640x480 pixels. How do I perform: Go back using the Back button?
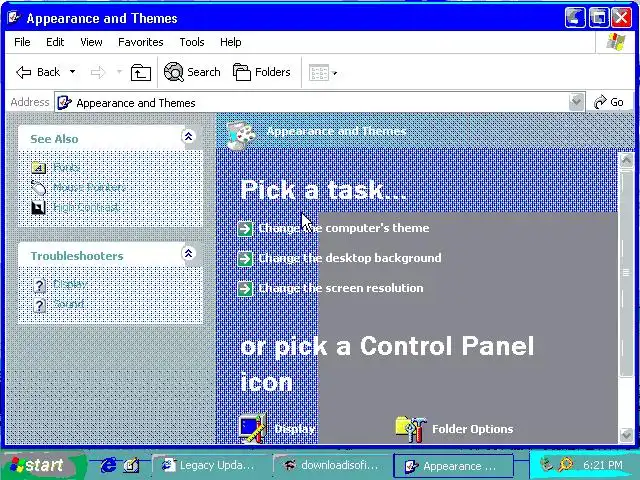(38, 72)
